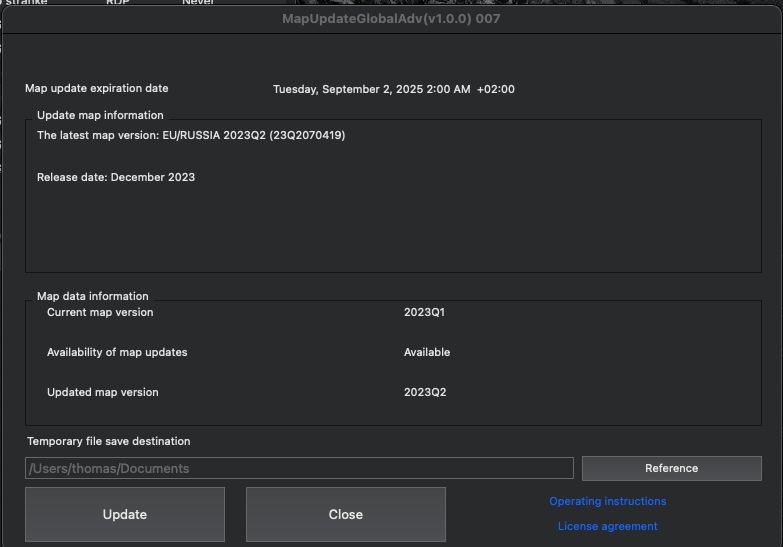Click the Close button
The image size is (783, 547).
(346, 514)
